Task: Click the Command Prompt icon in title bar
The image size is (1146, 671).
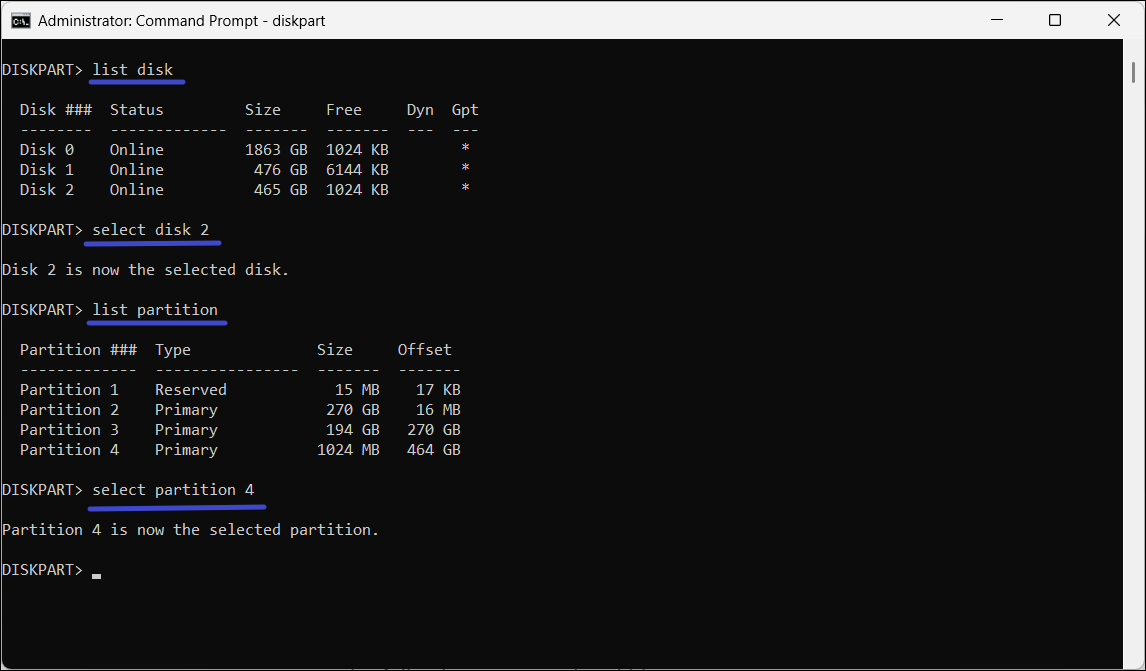Action: point(20,20)
